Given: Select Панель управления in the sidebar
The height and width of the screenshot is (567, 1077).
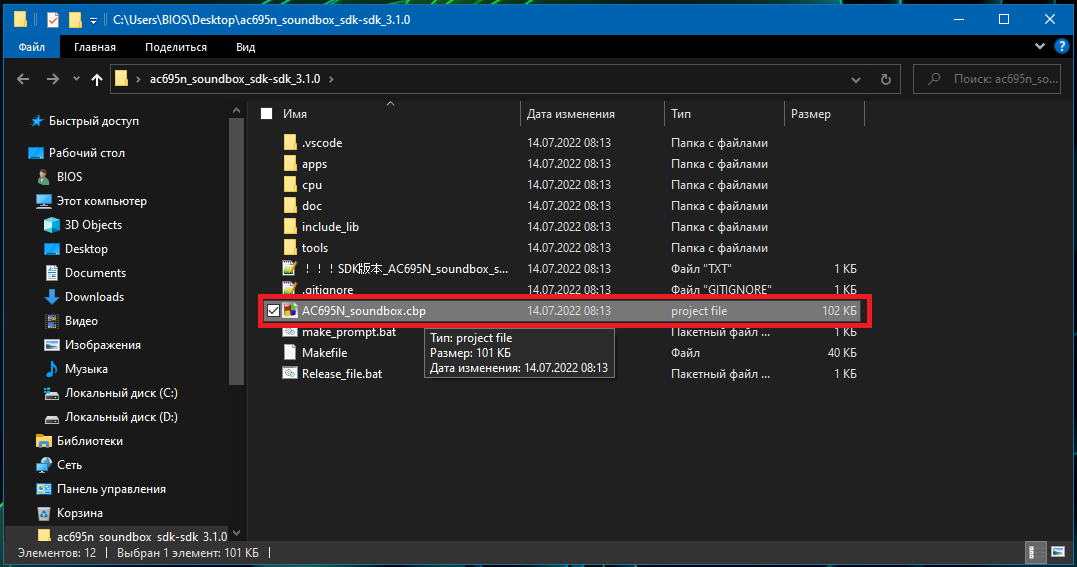Looking at the screenshot, I should (x=111, y=489).
